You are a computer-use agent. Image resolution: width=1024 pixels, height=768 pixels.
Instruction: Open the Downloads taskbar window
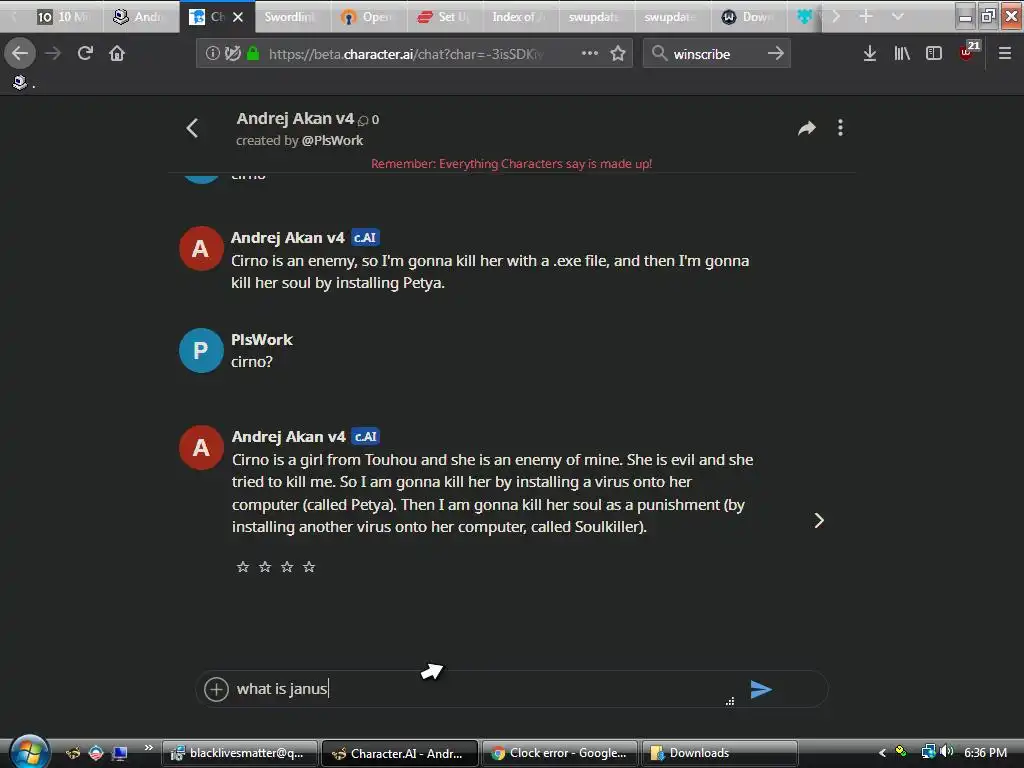[x=720, y=753]
